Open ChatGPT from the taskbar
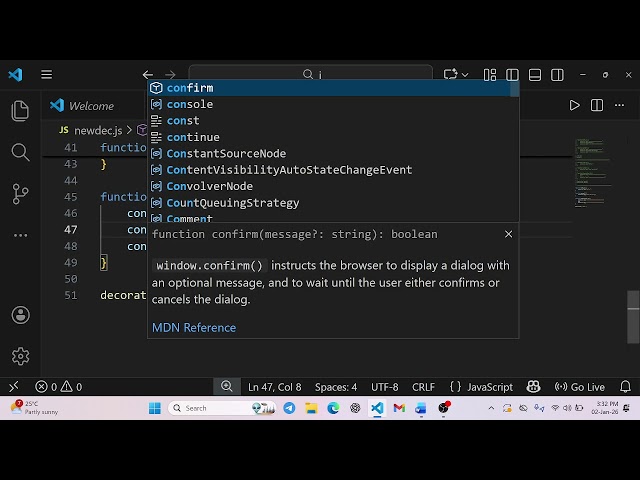The height and width of the screenshot is (480, 640). [x=355, y=408]
